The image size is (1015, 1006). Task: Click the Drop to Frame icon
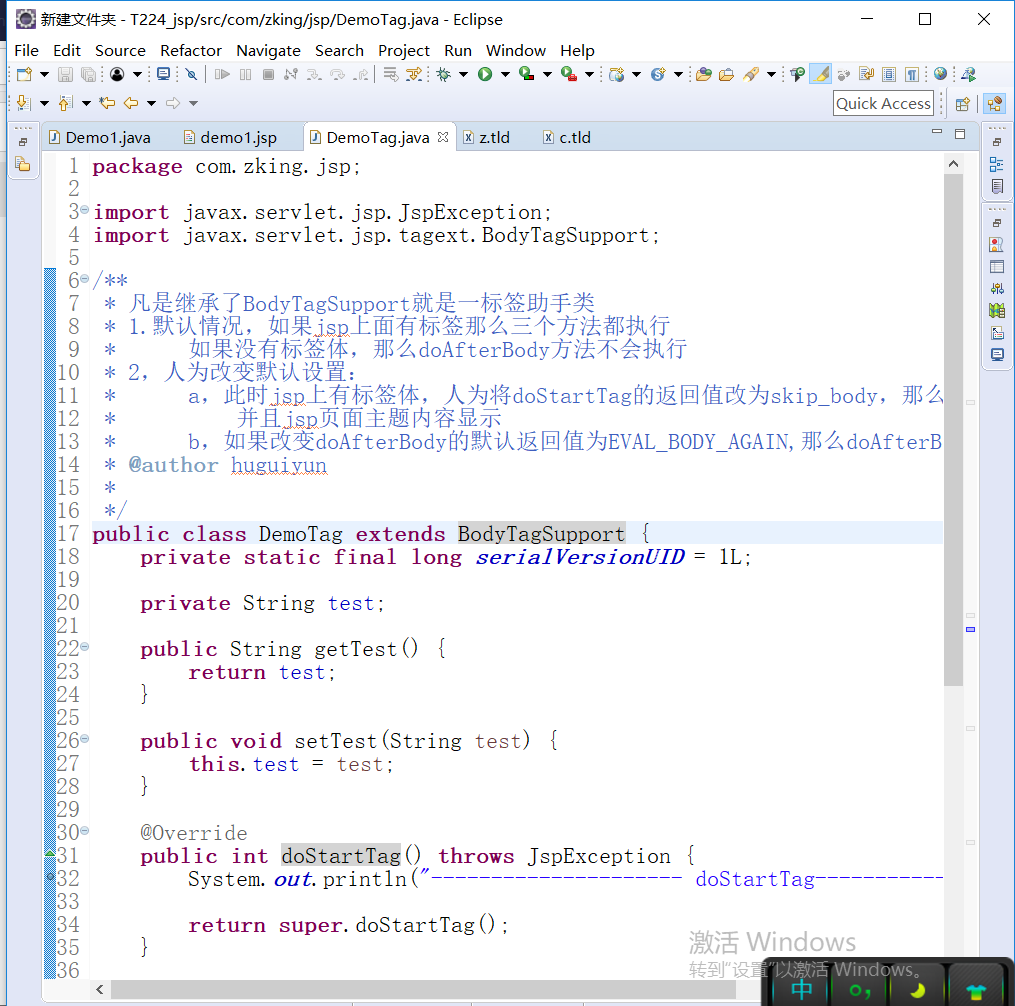[x=390, y=74]
